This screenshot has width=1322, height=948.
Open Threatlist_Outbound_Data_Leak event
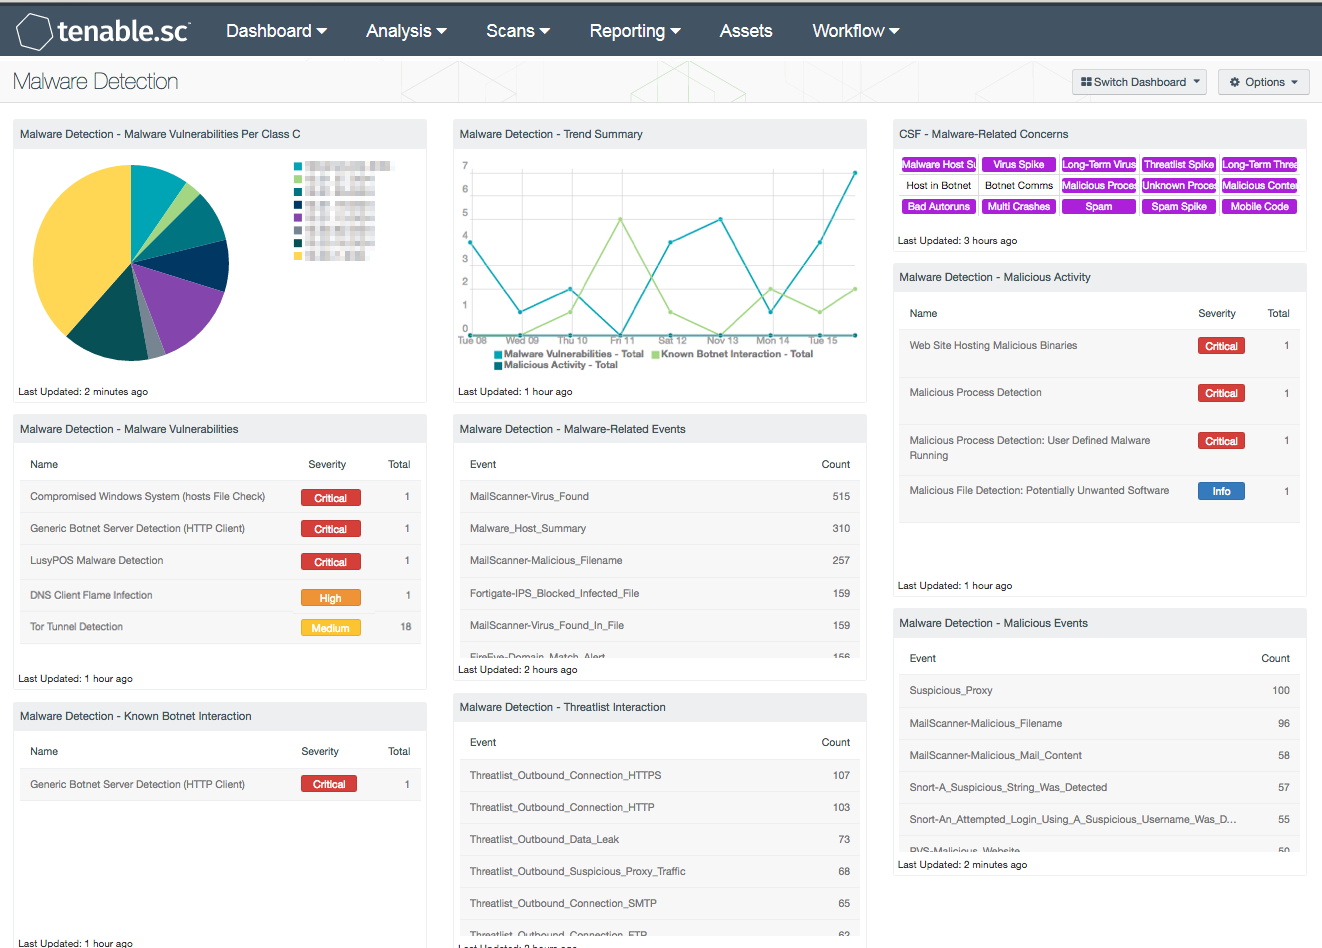[x=660, y=839]
